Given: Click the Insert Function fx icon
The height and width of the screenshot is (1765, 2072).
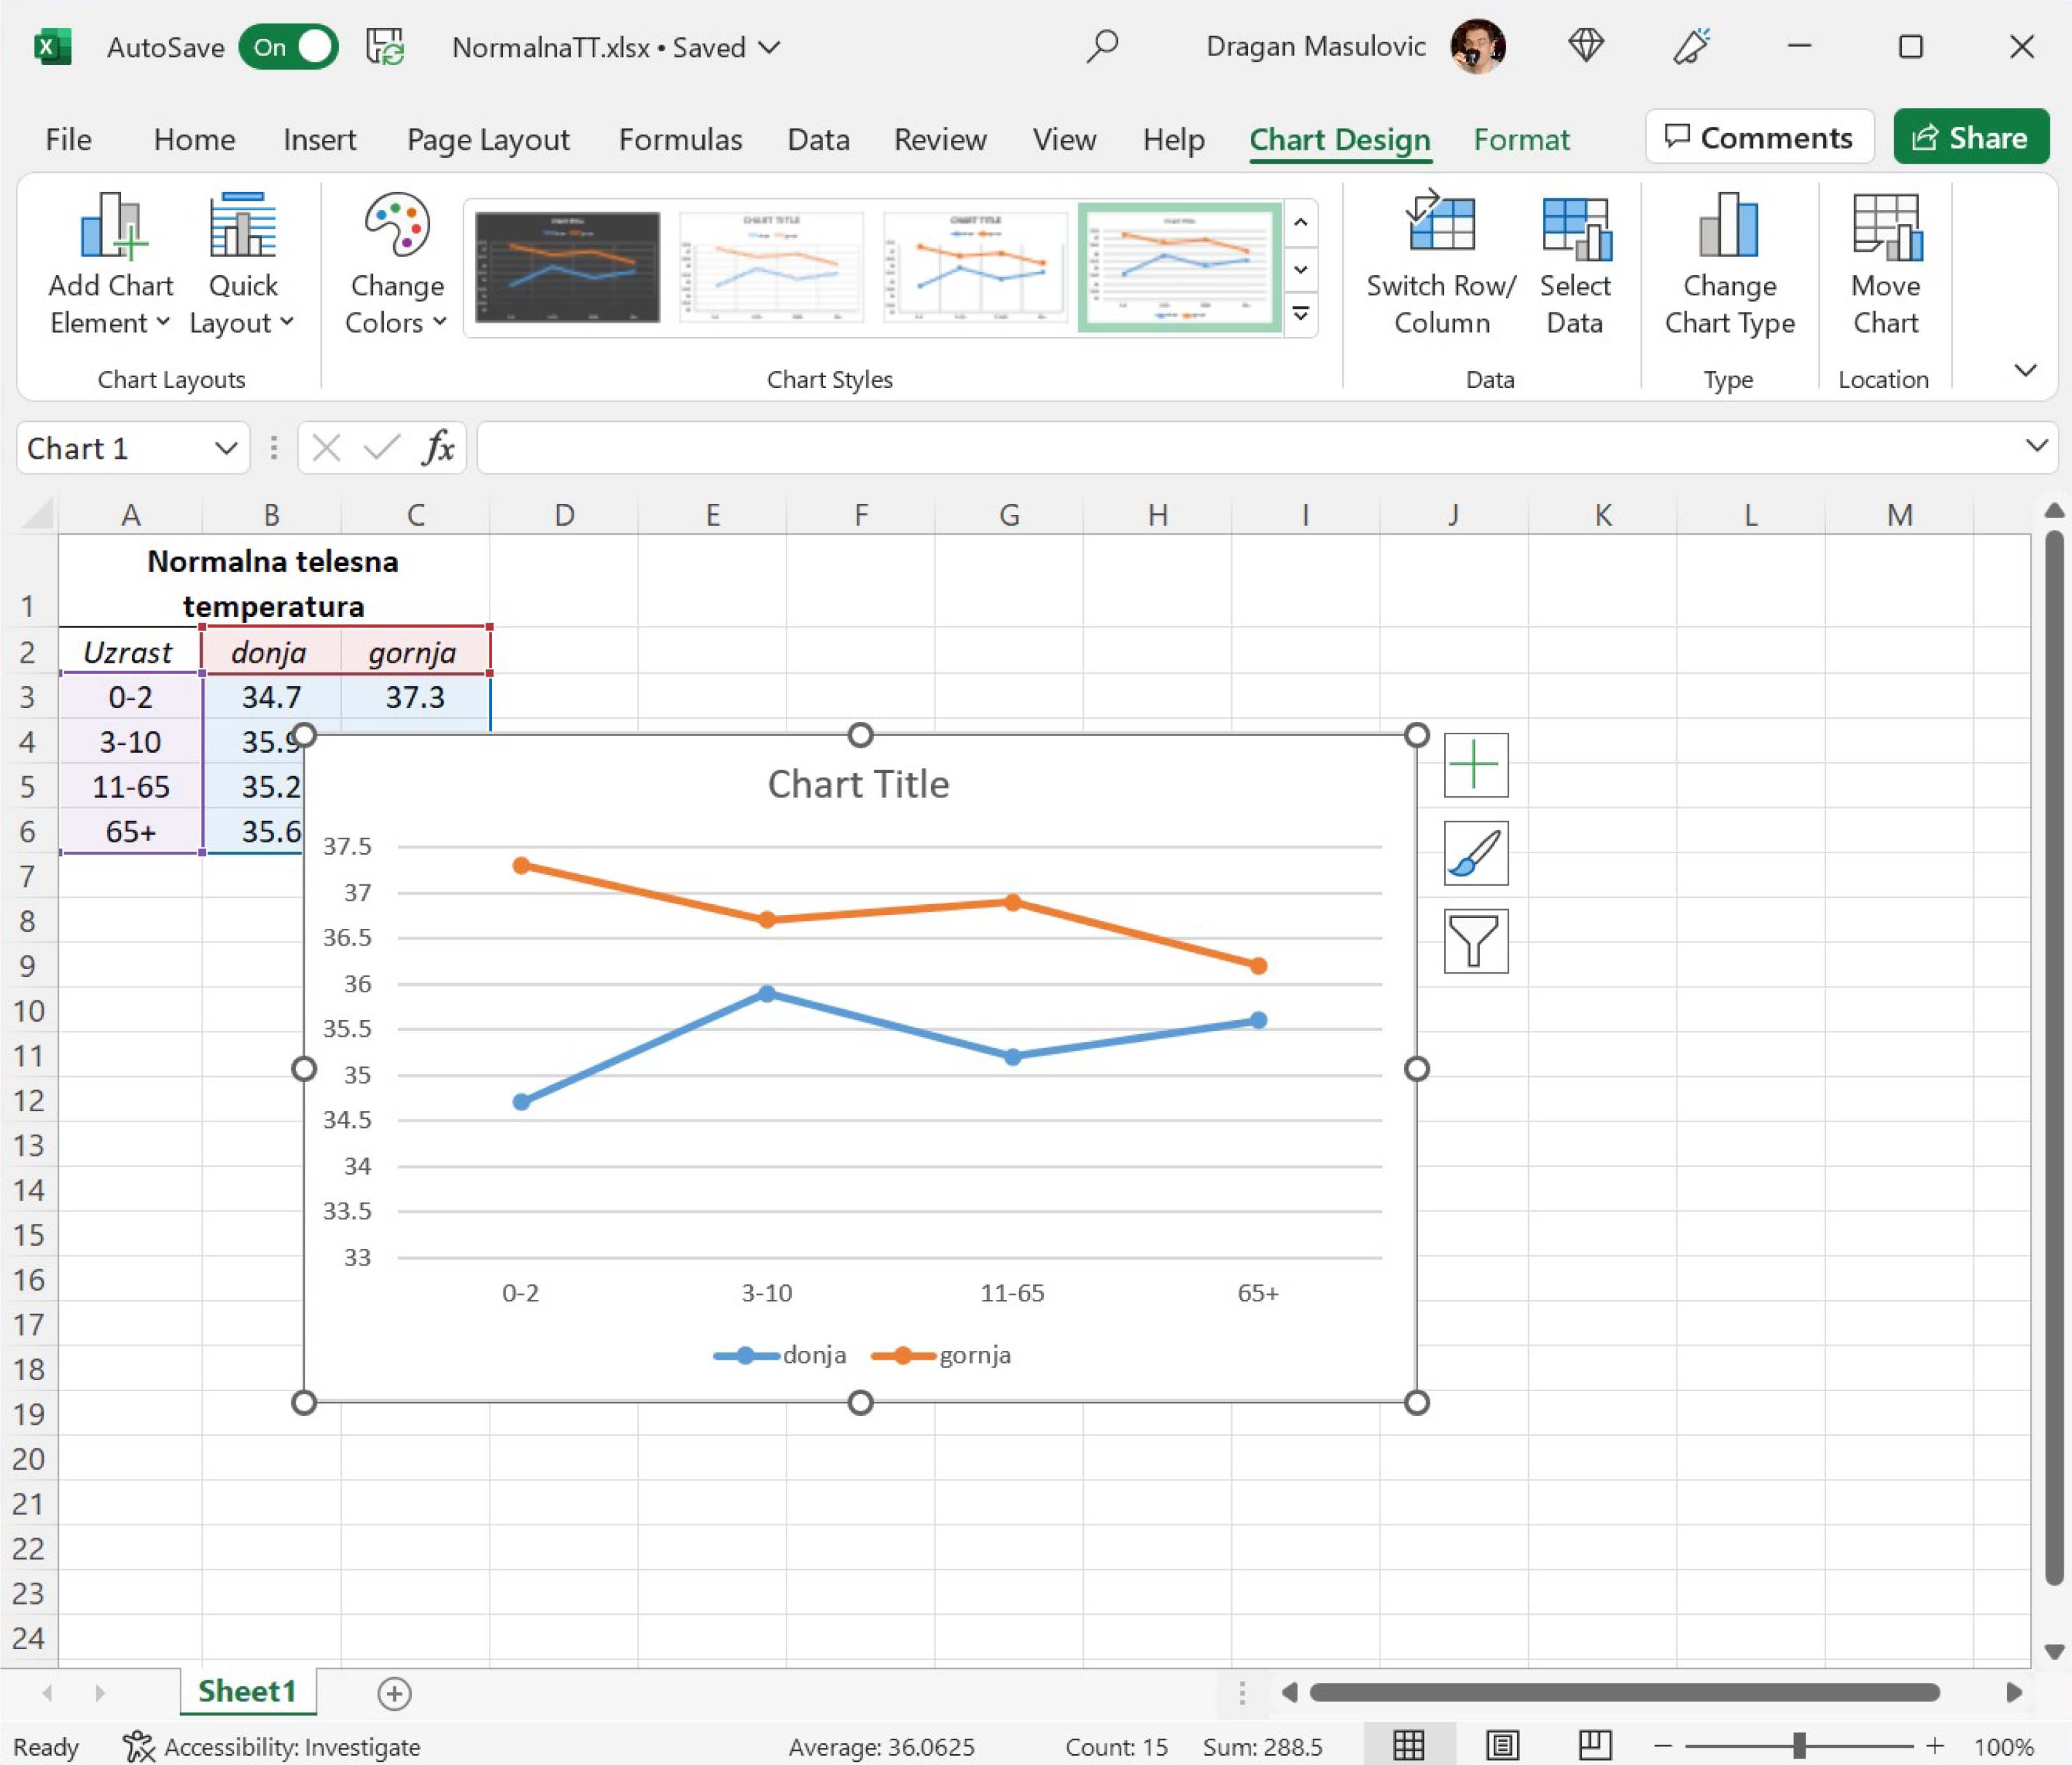Looking at the screenshot, I should point(438,447).
